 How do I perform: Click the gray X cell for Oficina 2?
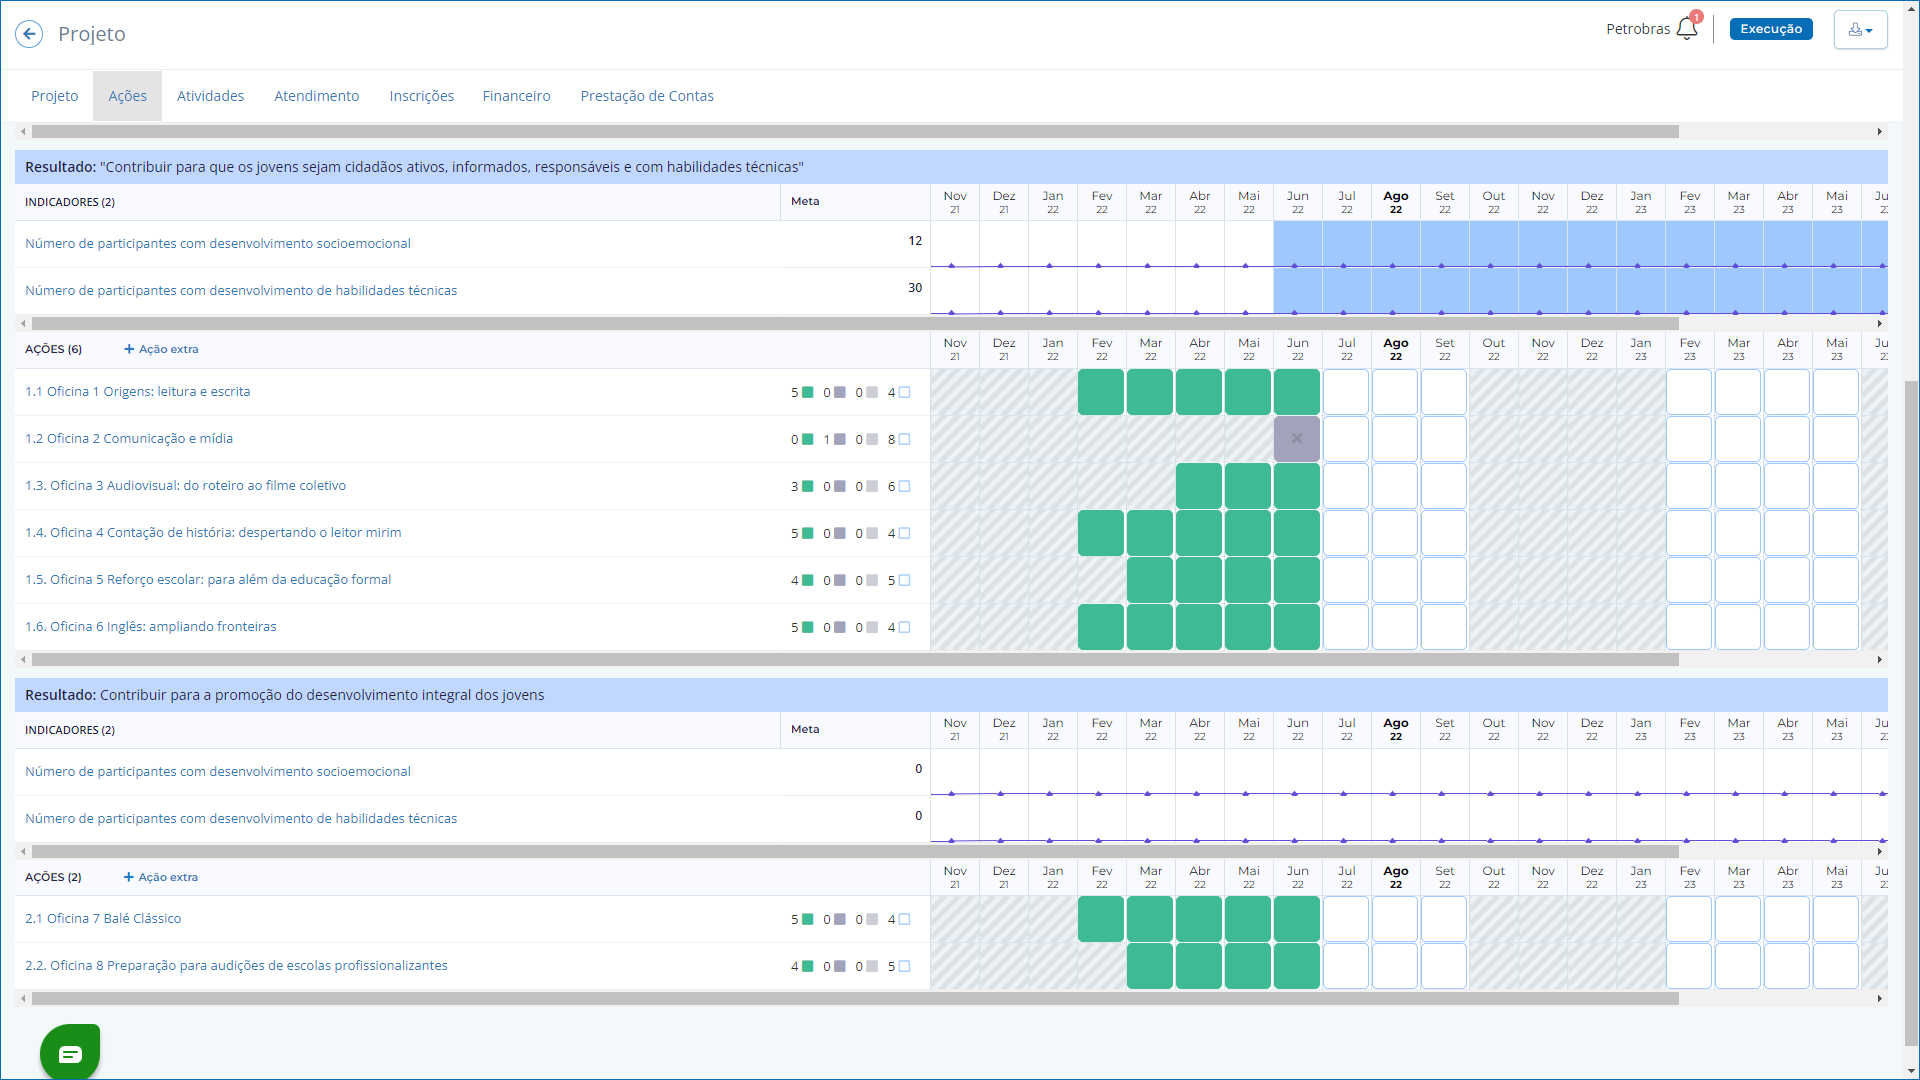click(1297, 439)
